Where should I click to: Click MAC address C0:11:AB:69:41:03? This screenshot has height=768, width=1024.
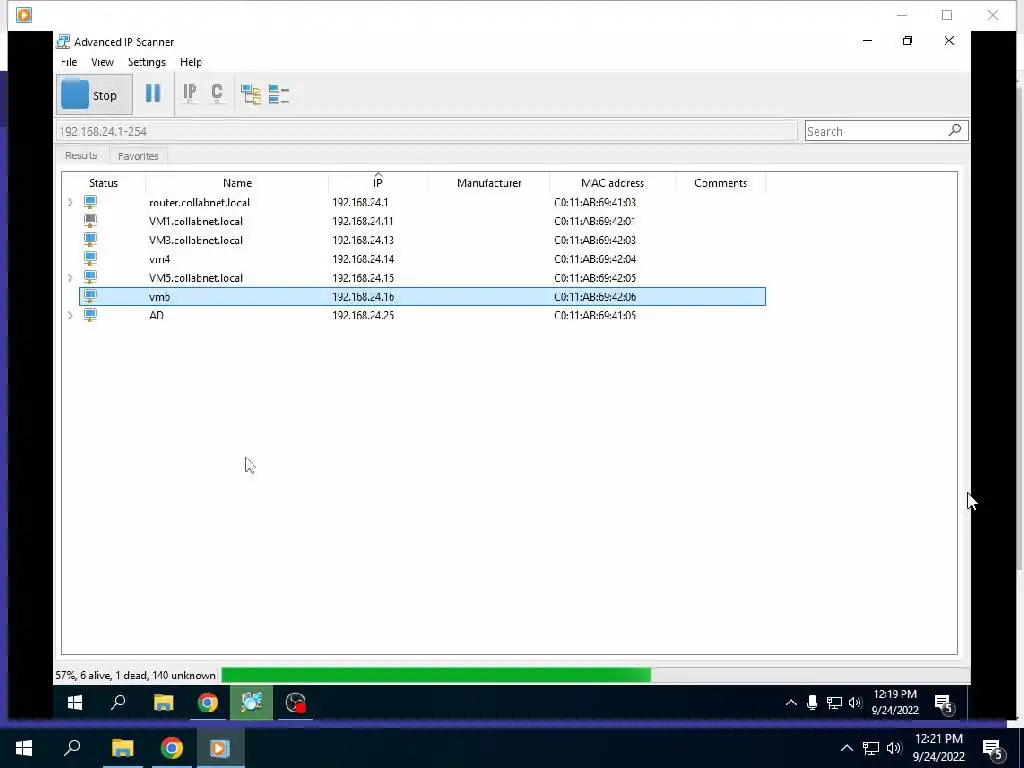click(x=595, y=202)
